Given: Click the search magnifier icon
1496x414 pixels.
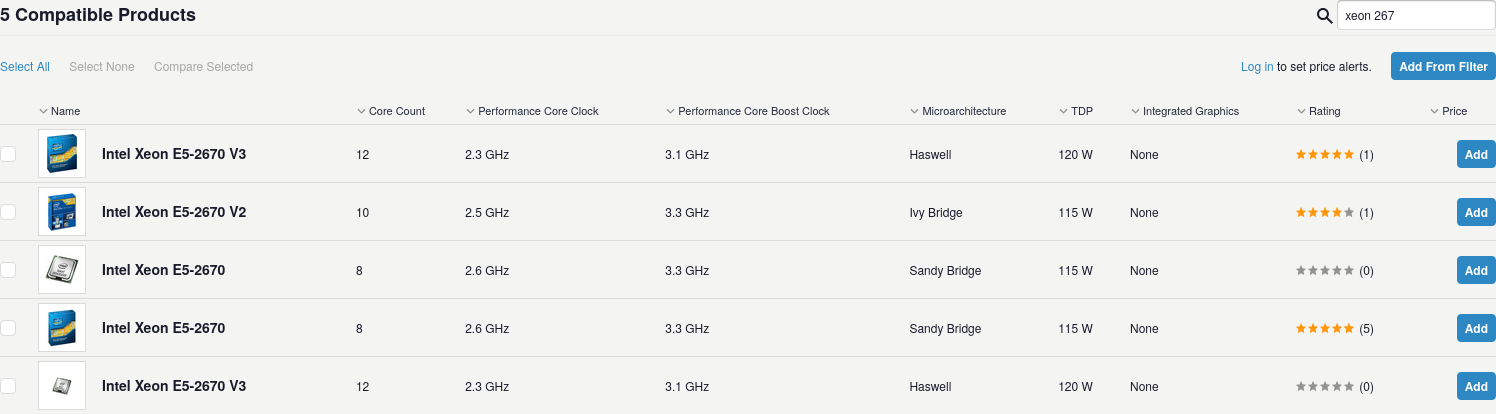Looking at the screenshot, I should pyautogui.click(x=1324, y=16).
